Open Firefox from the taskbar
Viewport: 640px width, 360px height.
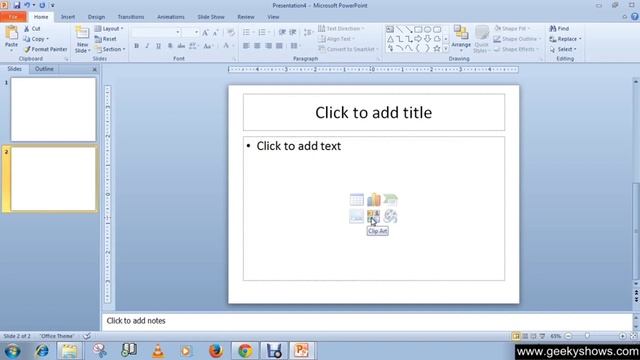(216, 351)
